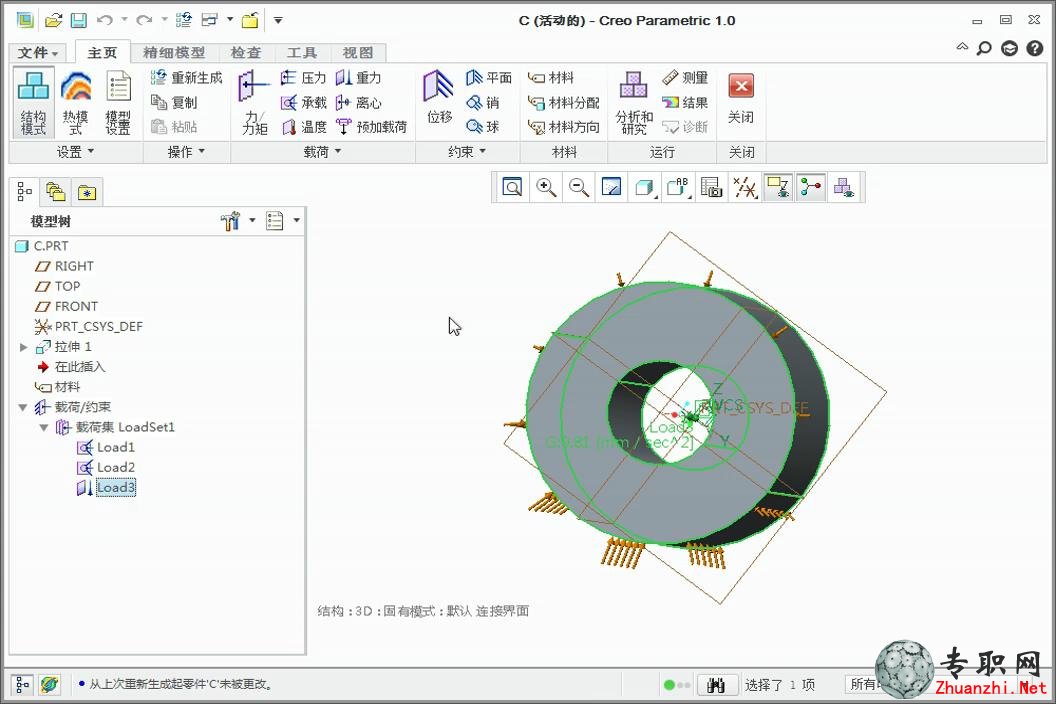The width and height of the screenshot is (1056, 704).
Task: Add a 承载 bearing load
Action: (303, 102)
